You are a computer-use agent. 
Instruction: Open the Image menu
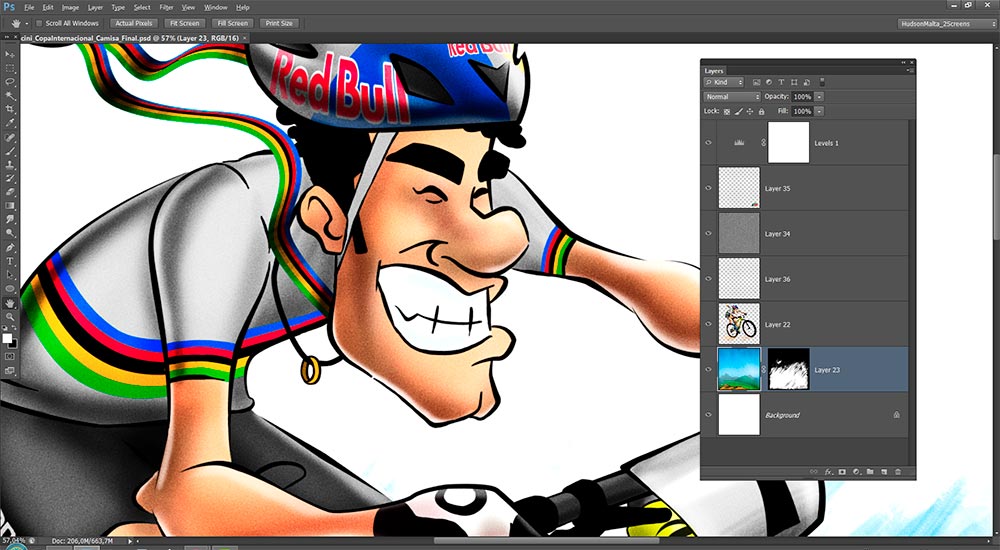(x=70, y=8)
